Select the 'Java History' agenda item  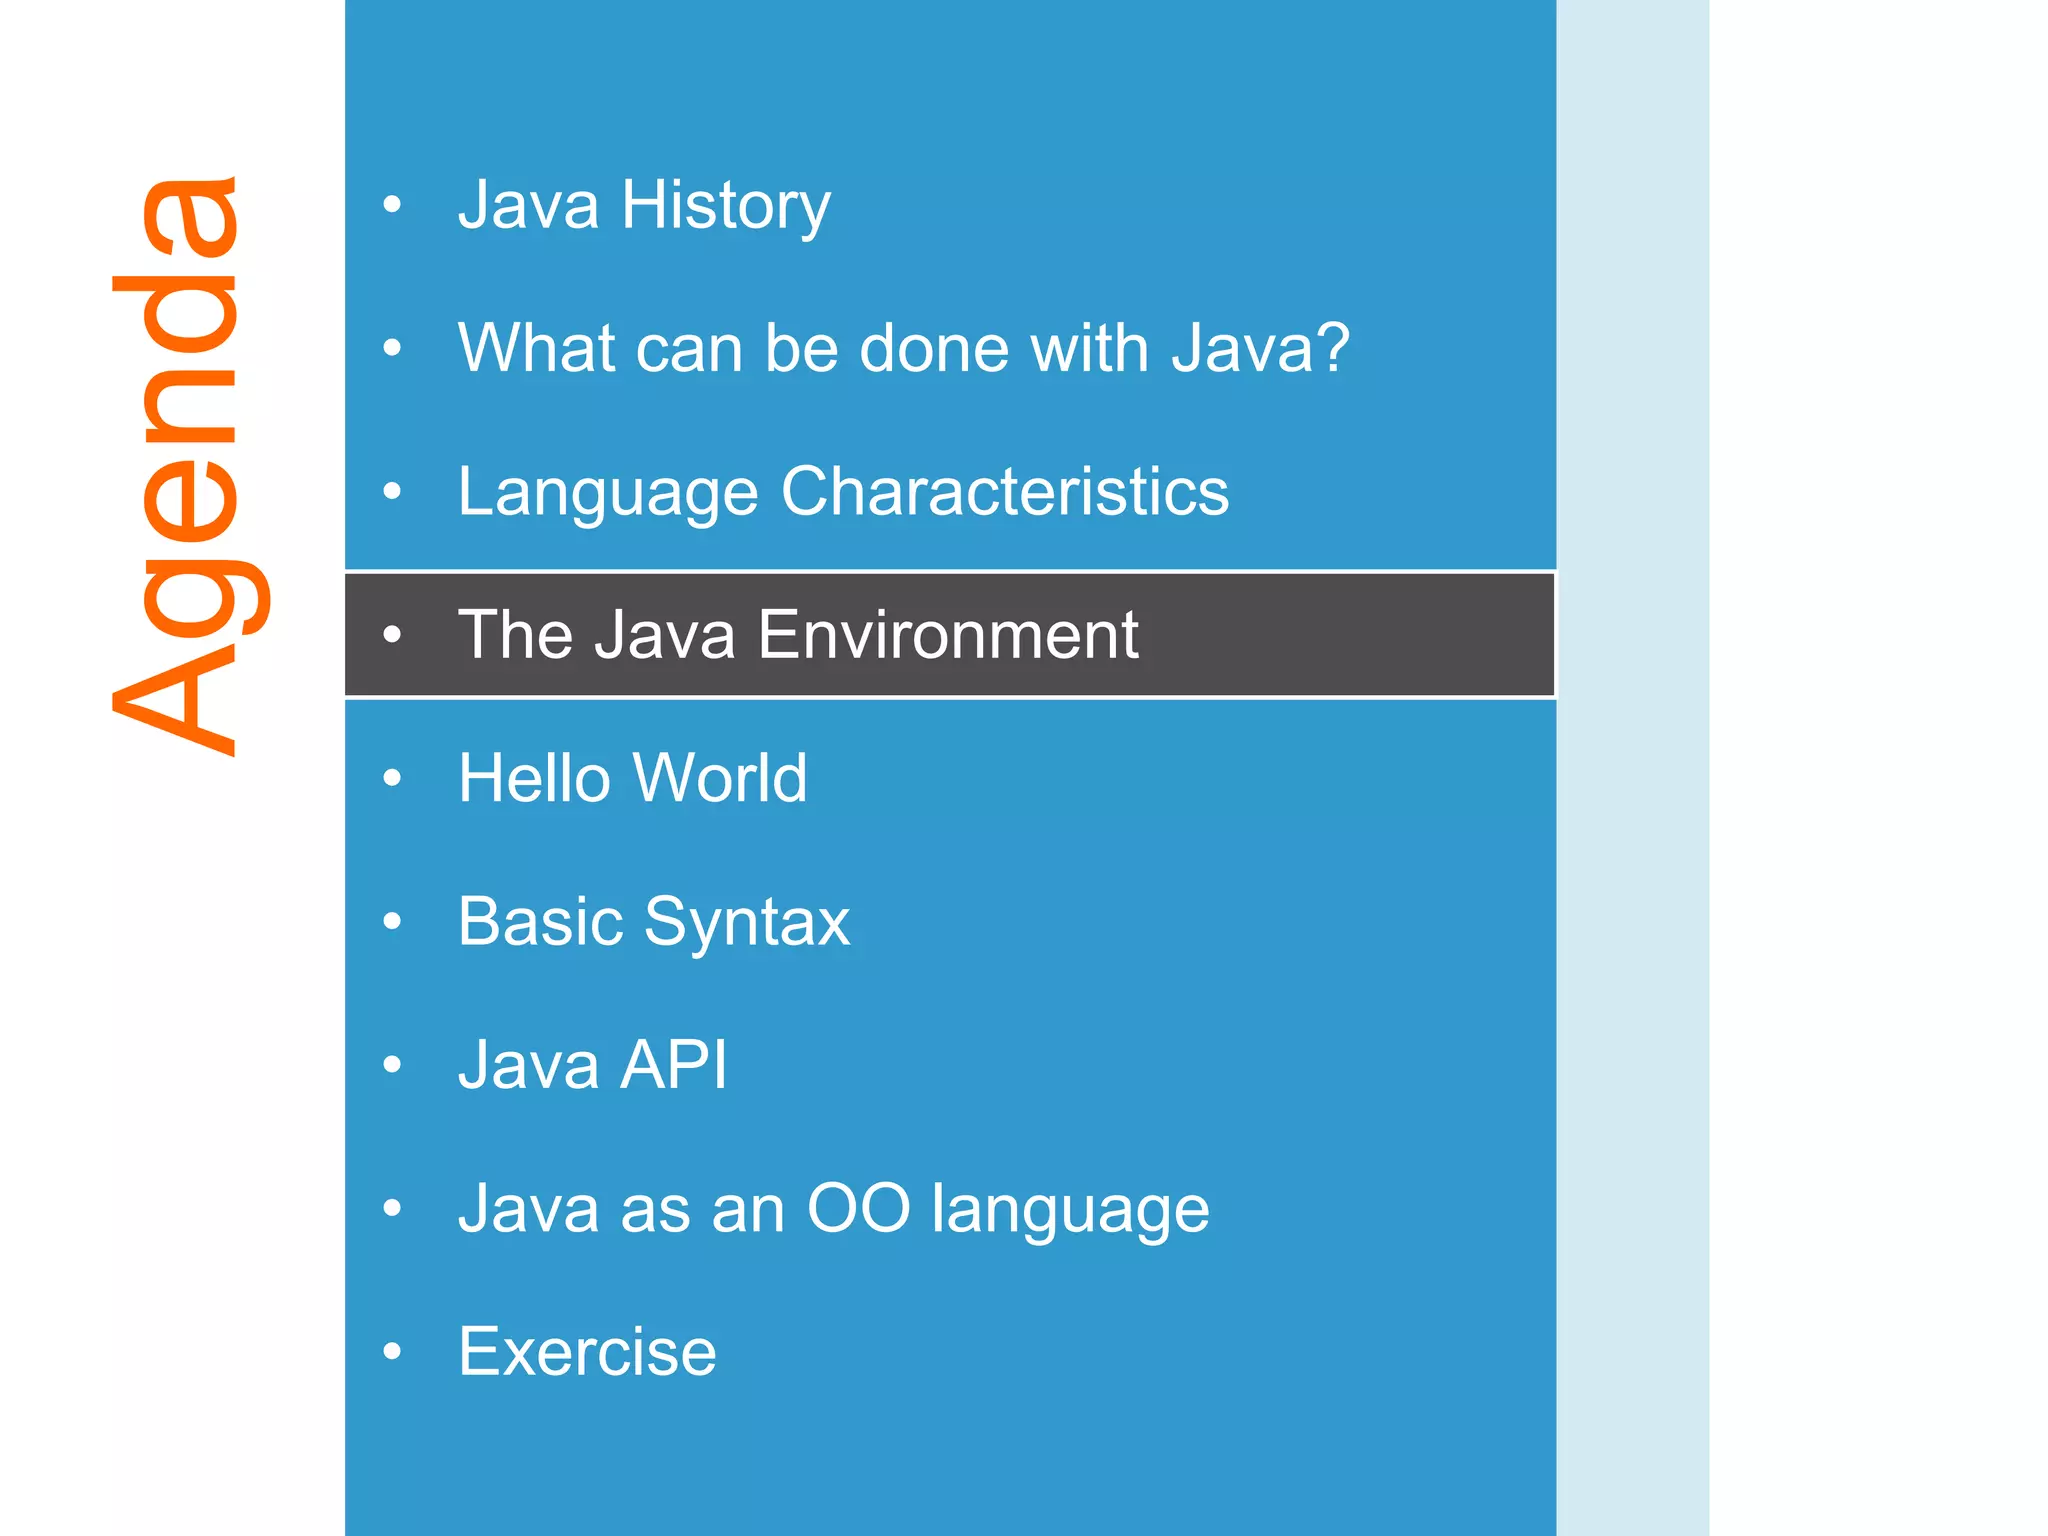(x=644, y=206)
